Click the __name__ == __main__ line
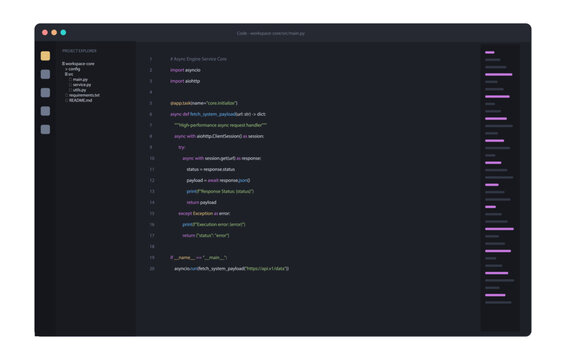 coord(199,257)
